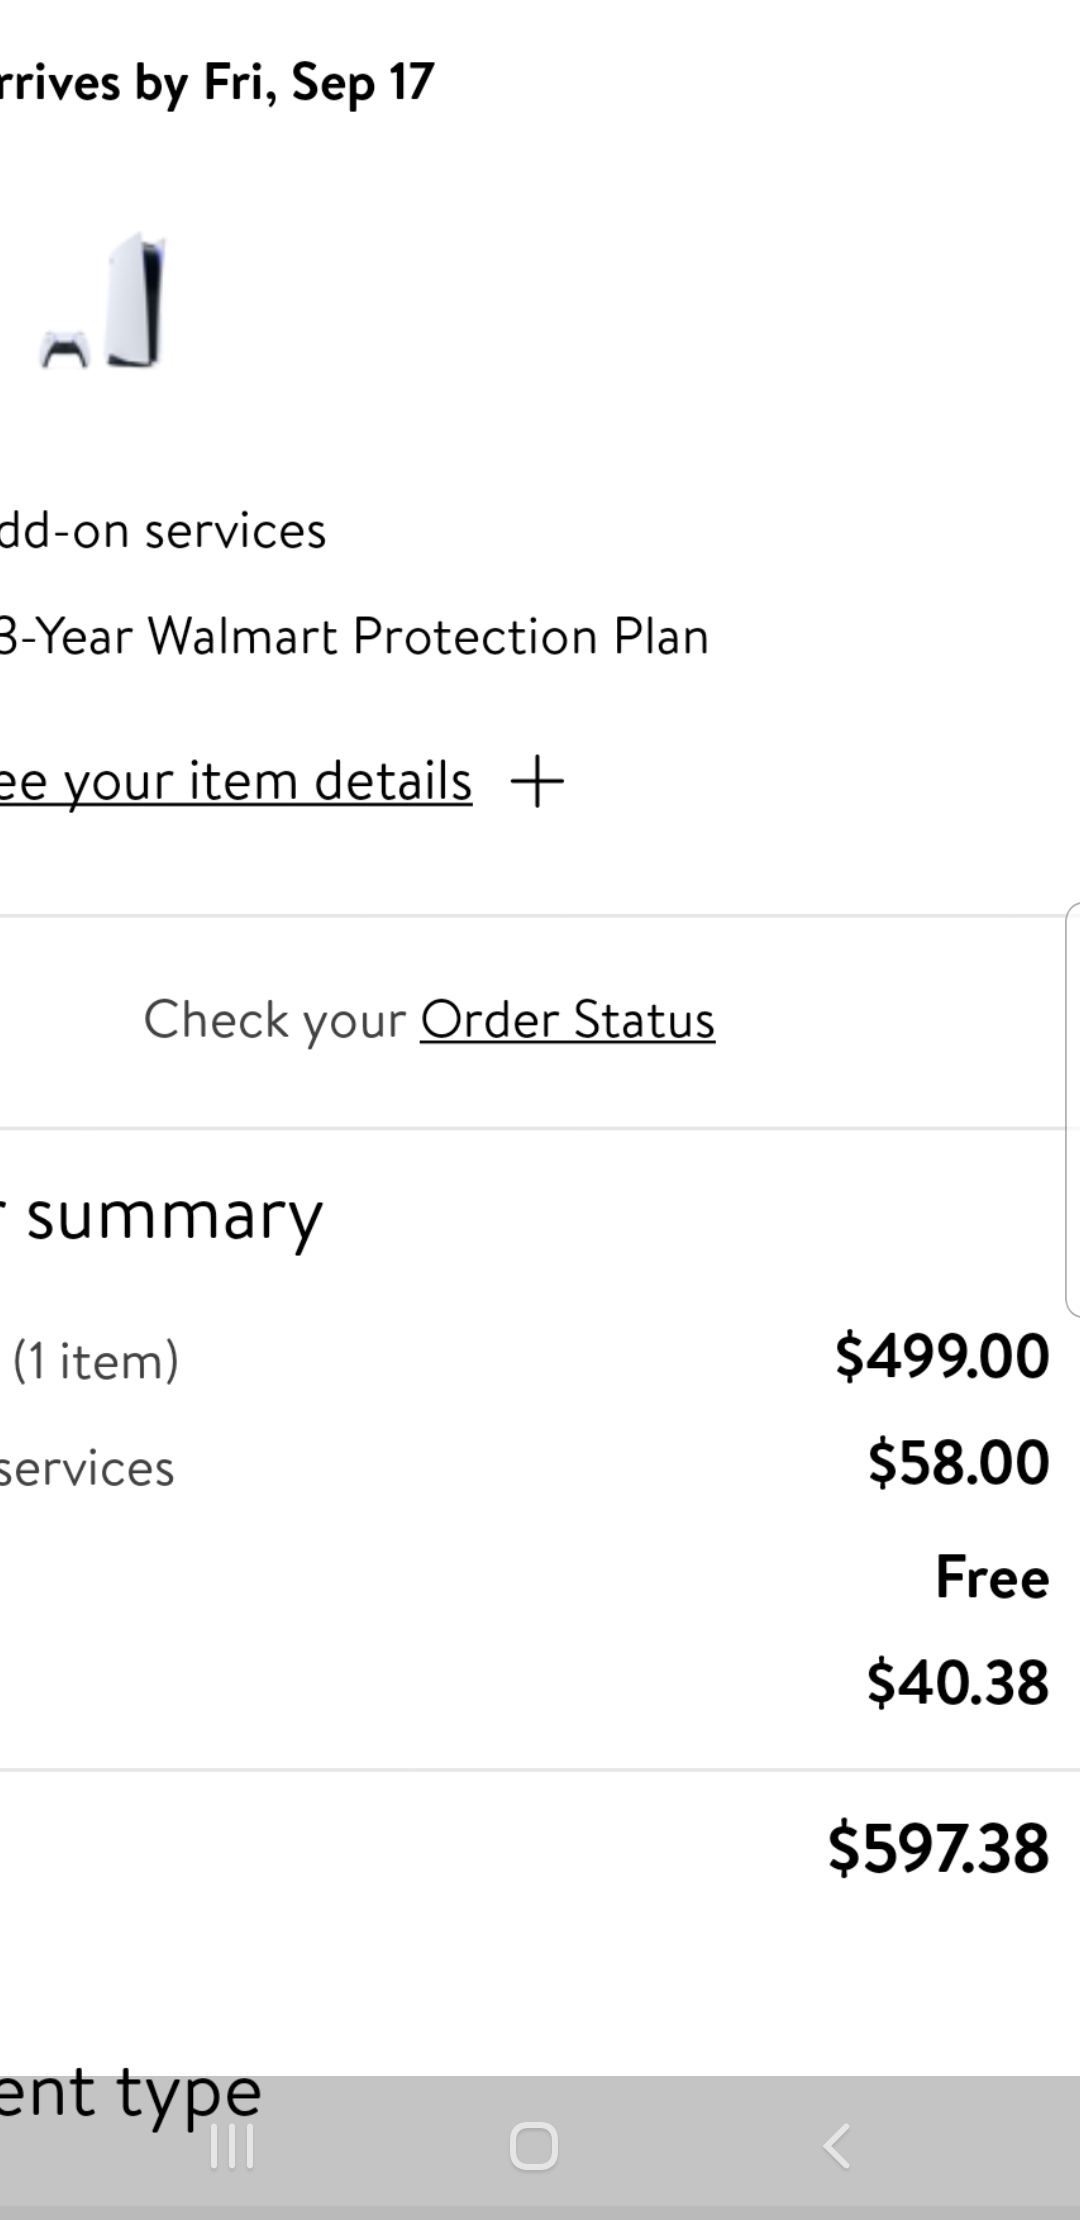Expand the "See your item details" section

[x=236, y=782]
